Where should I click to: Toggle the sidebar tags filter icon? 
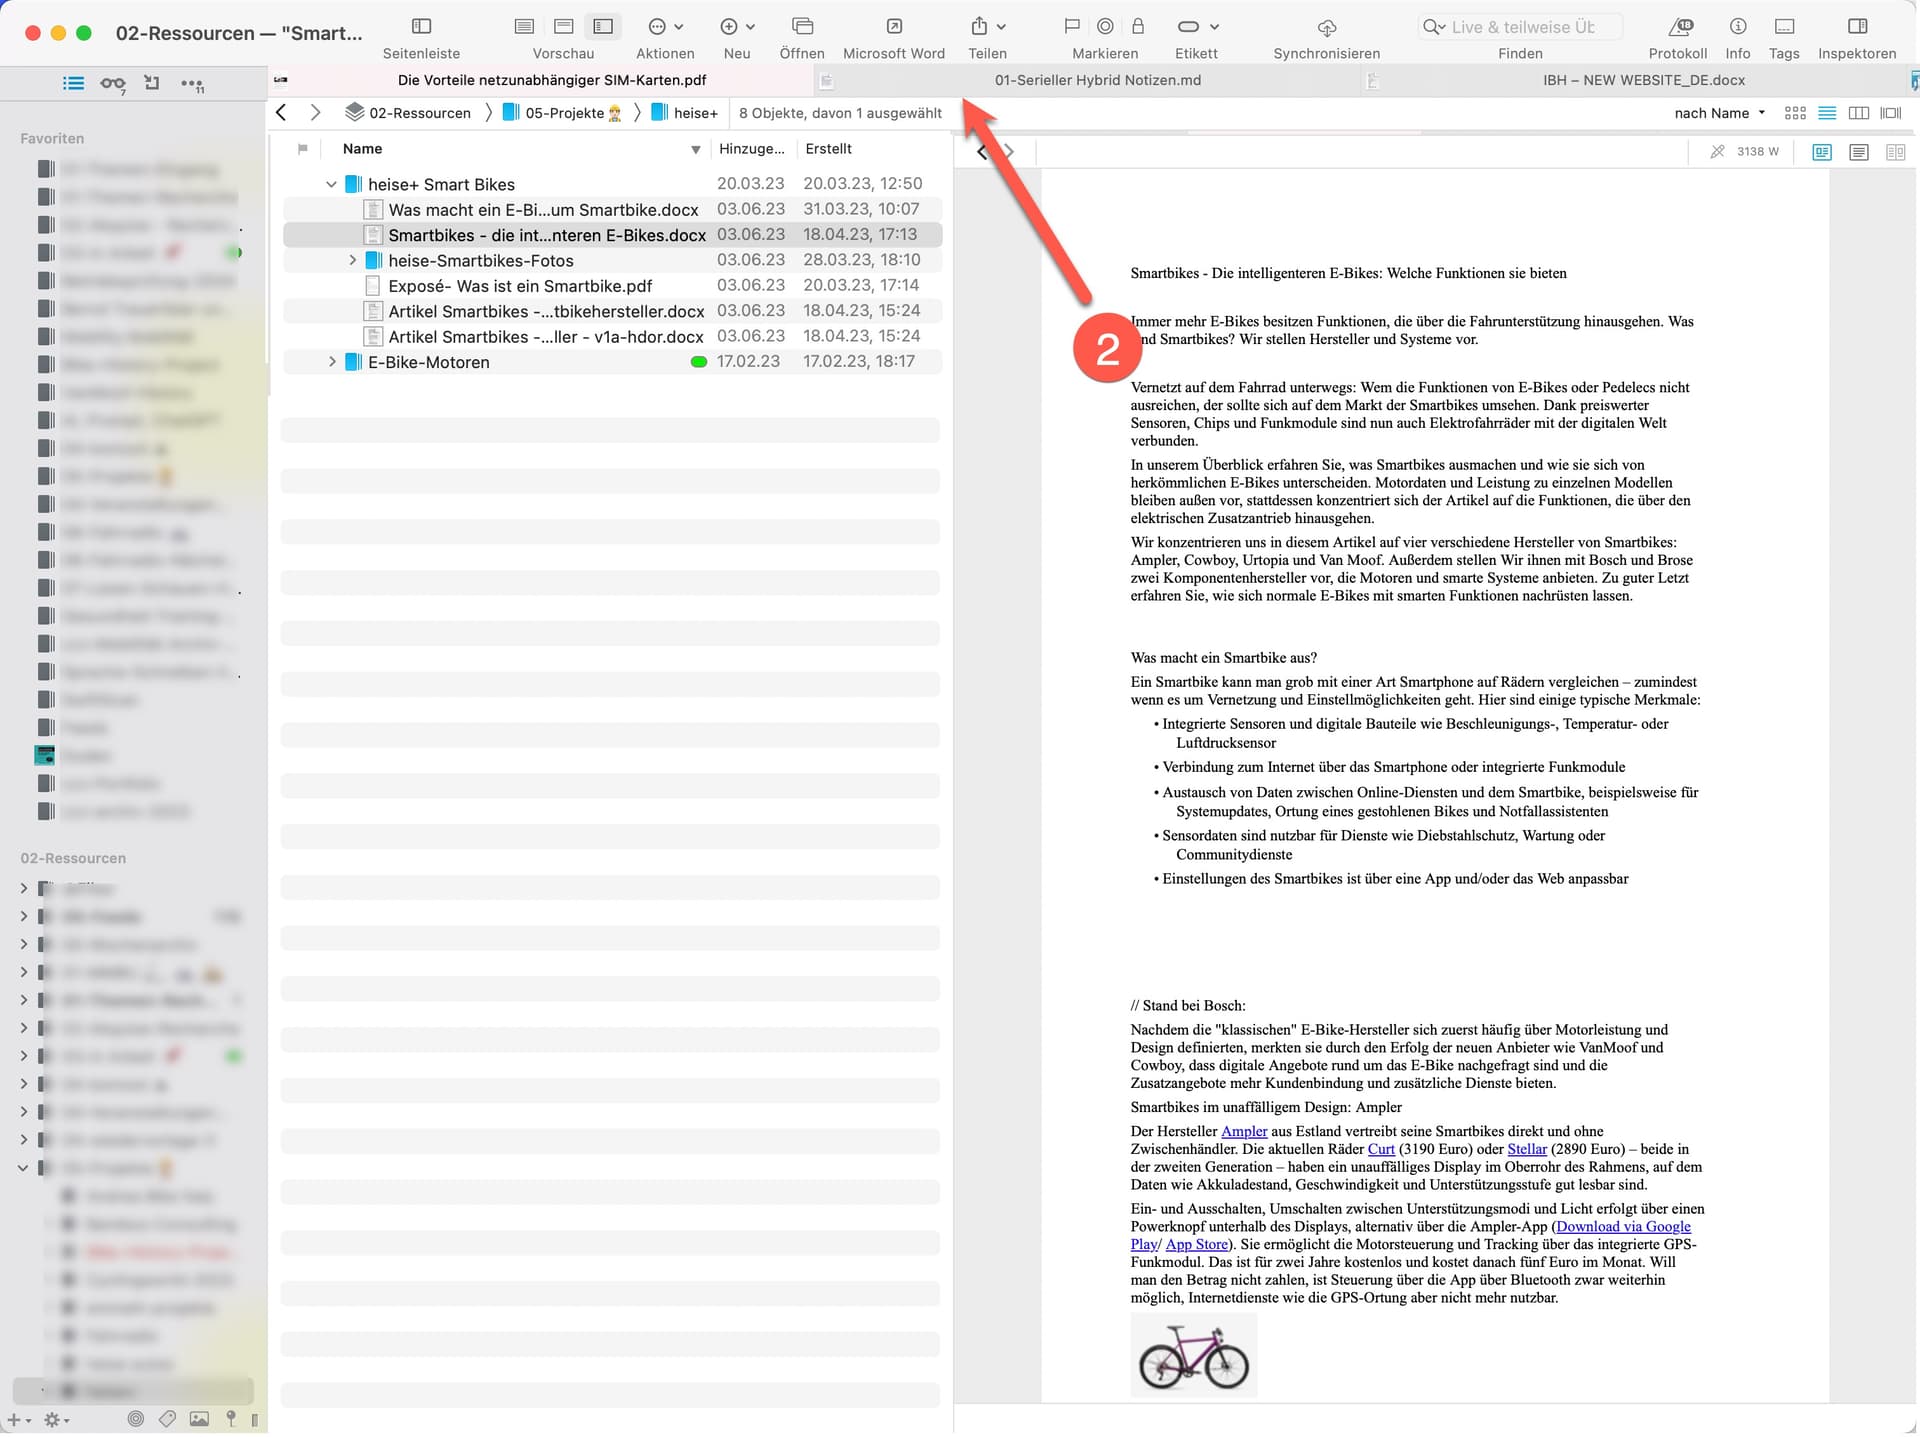[x=167, y=1420]
